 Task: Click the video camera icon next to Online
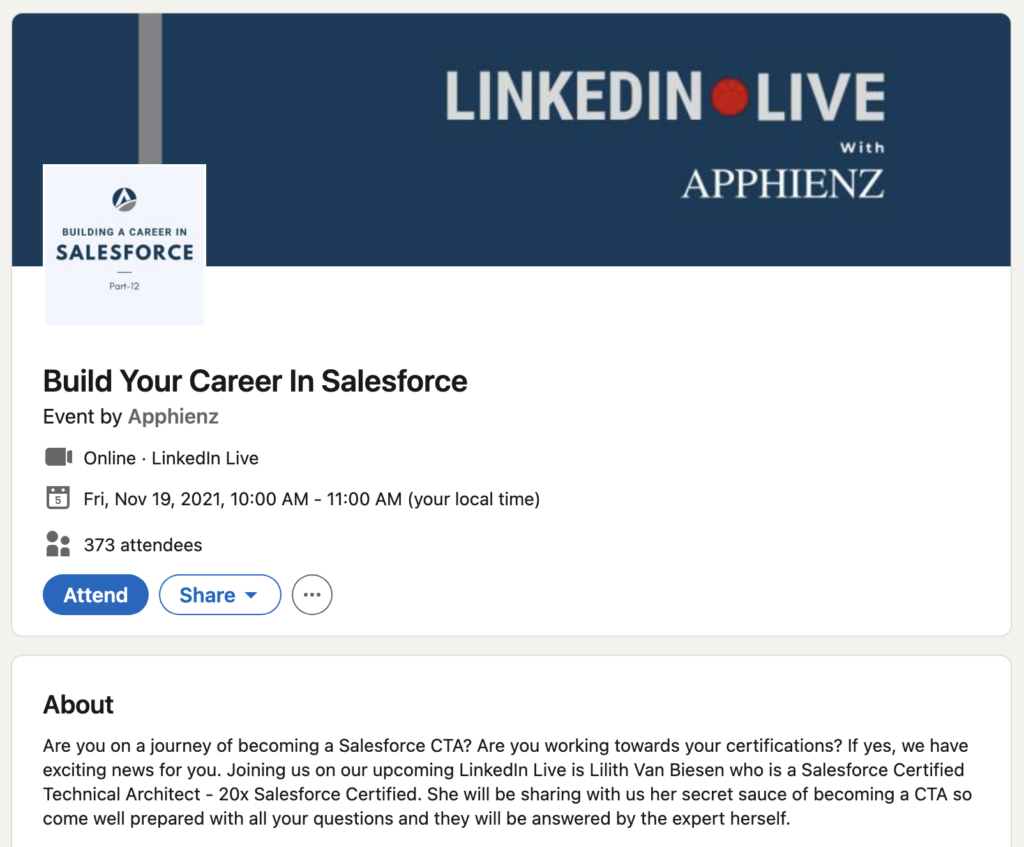click(x=58, y=457)
